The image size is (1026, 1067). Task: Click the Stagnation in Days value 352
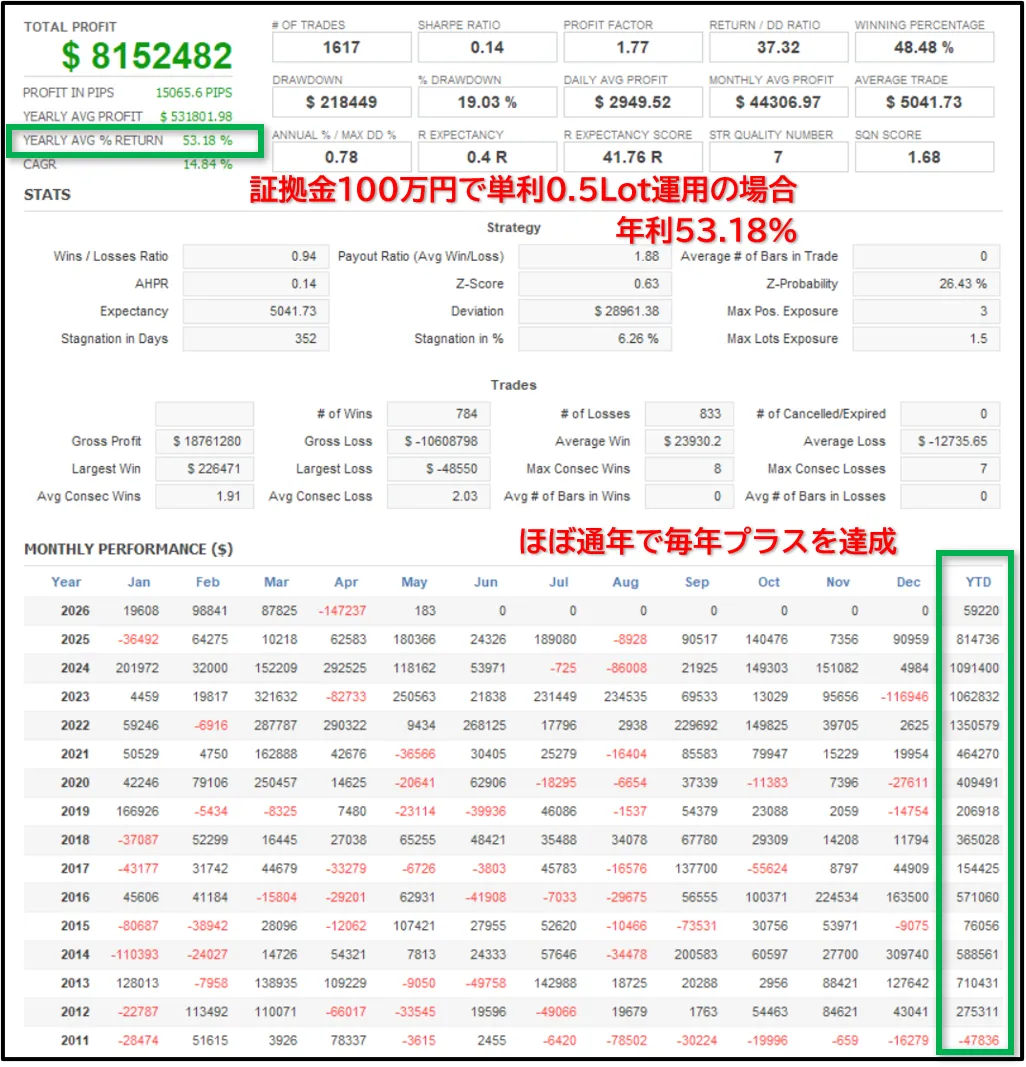[256, 338]
